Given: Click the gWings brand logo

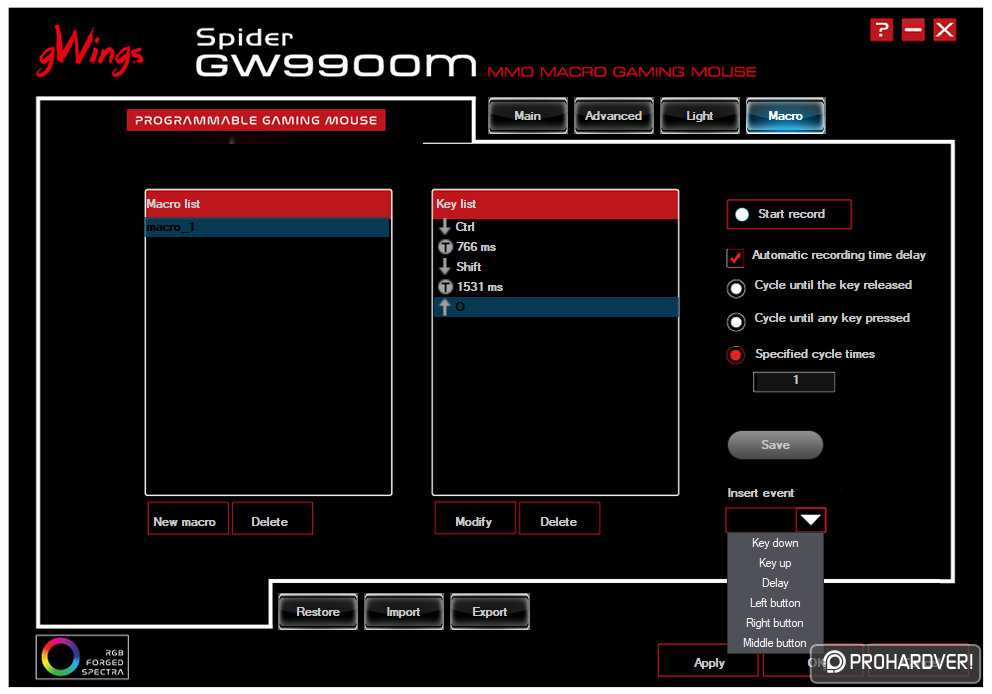Looking at the screenshot, I should coord(90,52).
